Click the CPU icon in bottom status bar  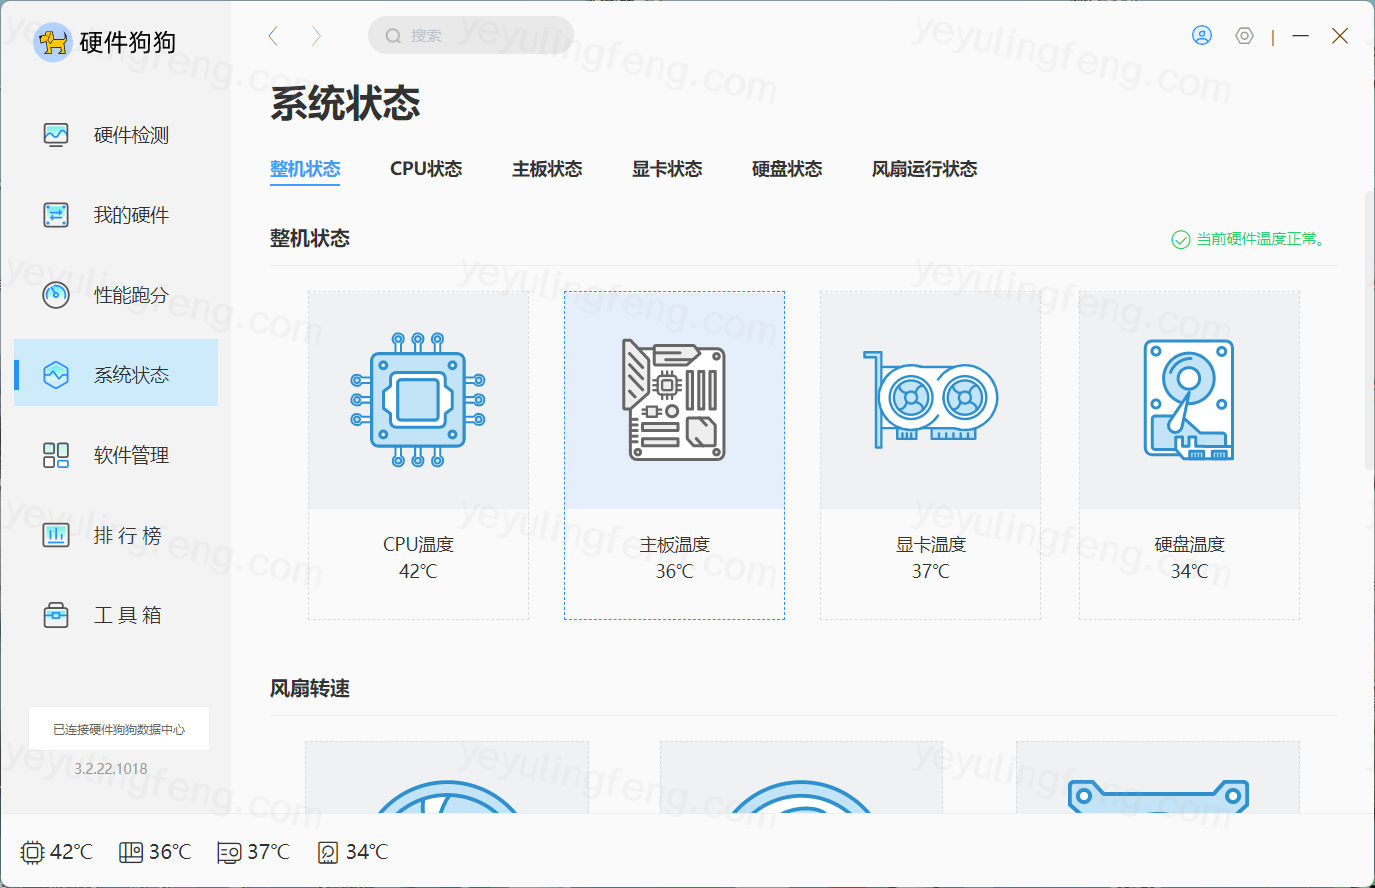[32, 852]
